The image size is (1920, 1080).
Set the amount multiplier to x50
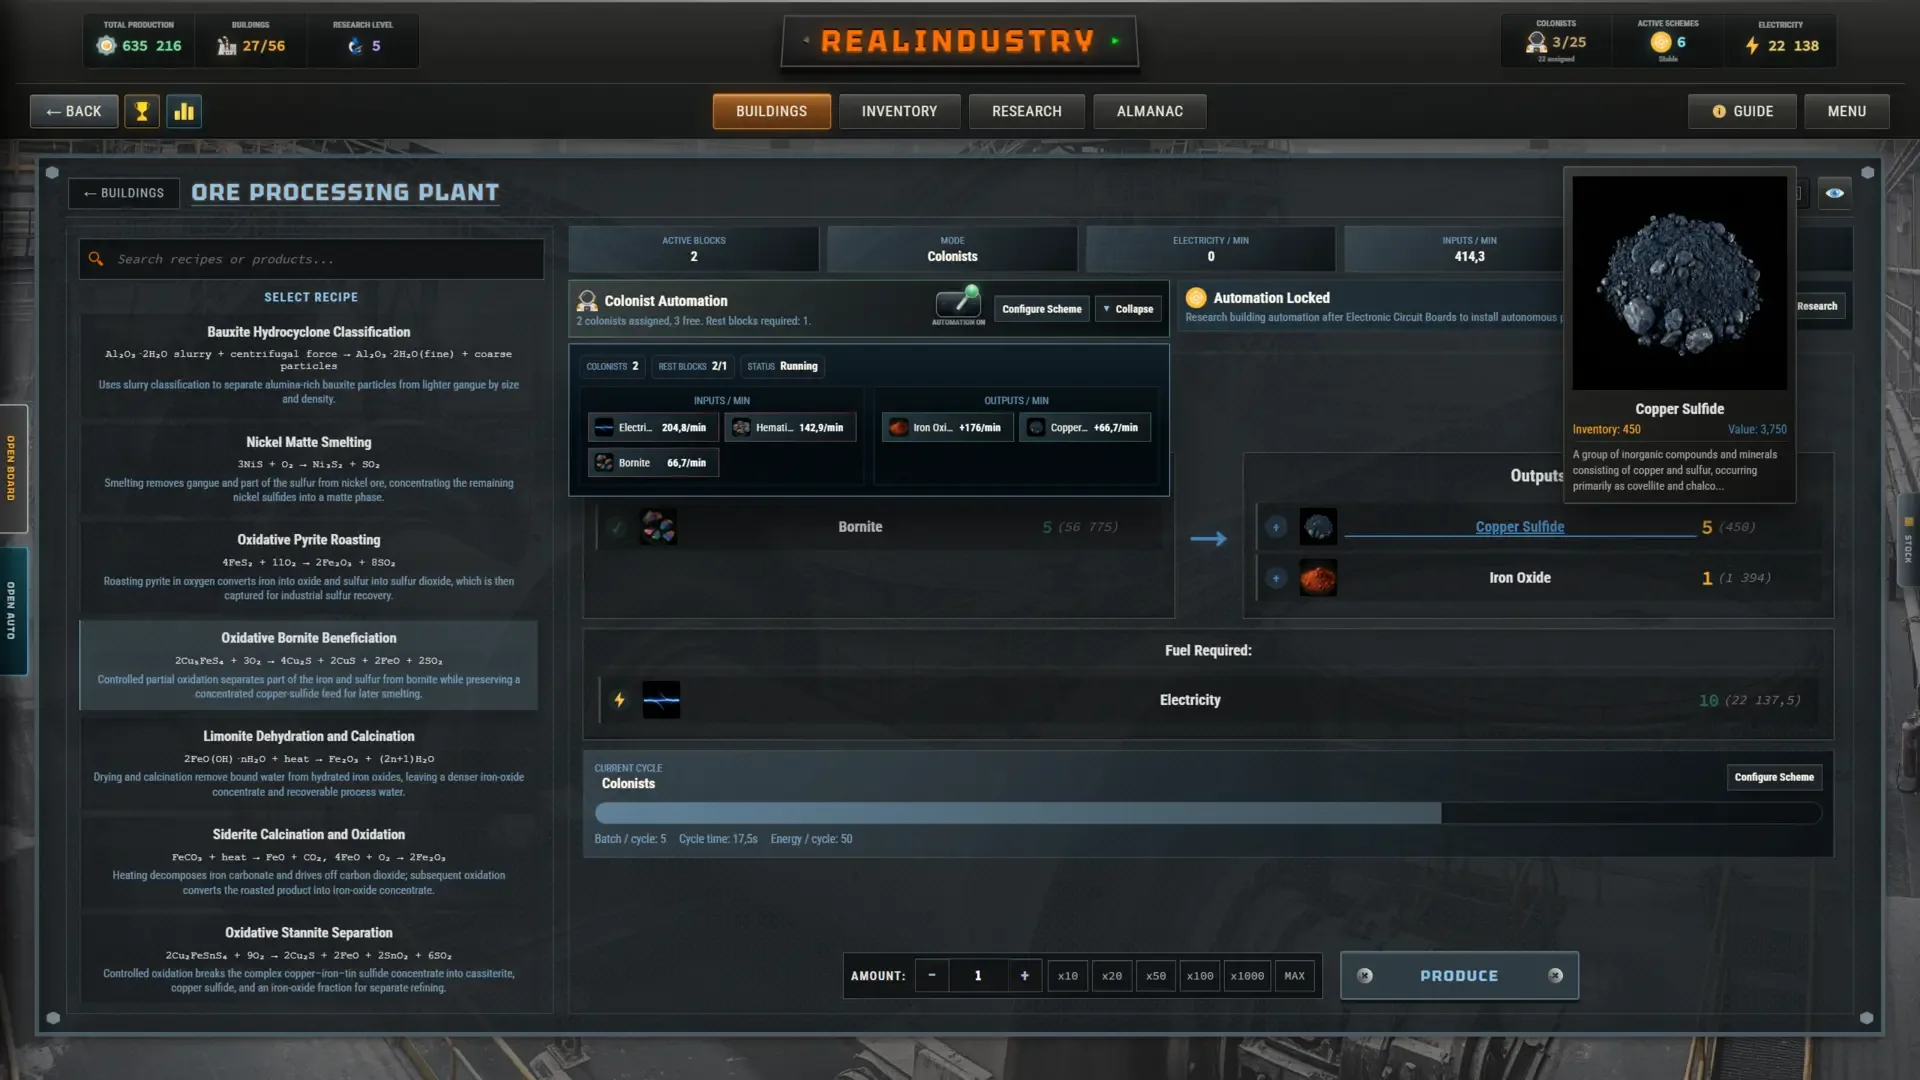click(x=1156, y=975)
